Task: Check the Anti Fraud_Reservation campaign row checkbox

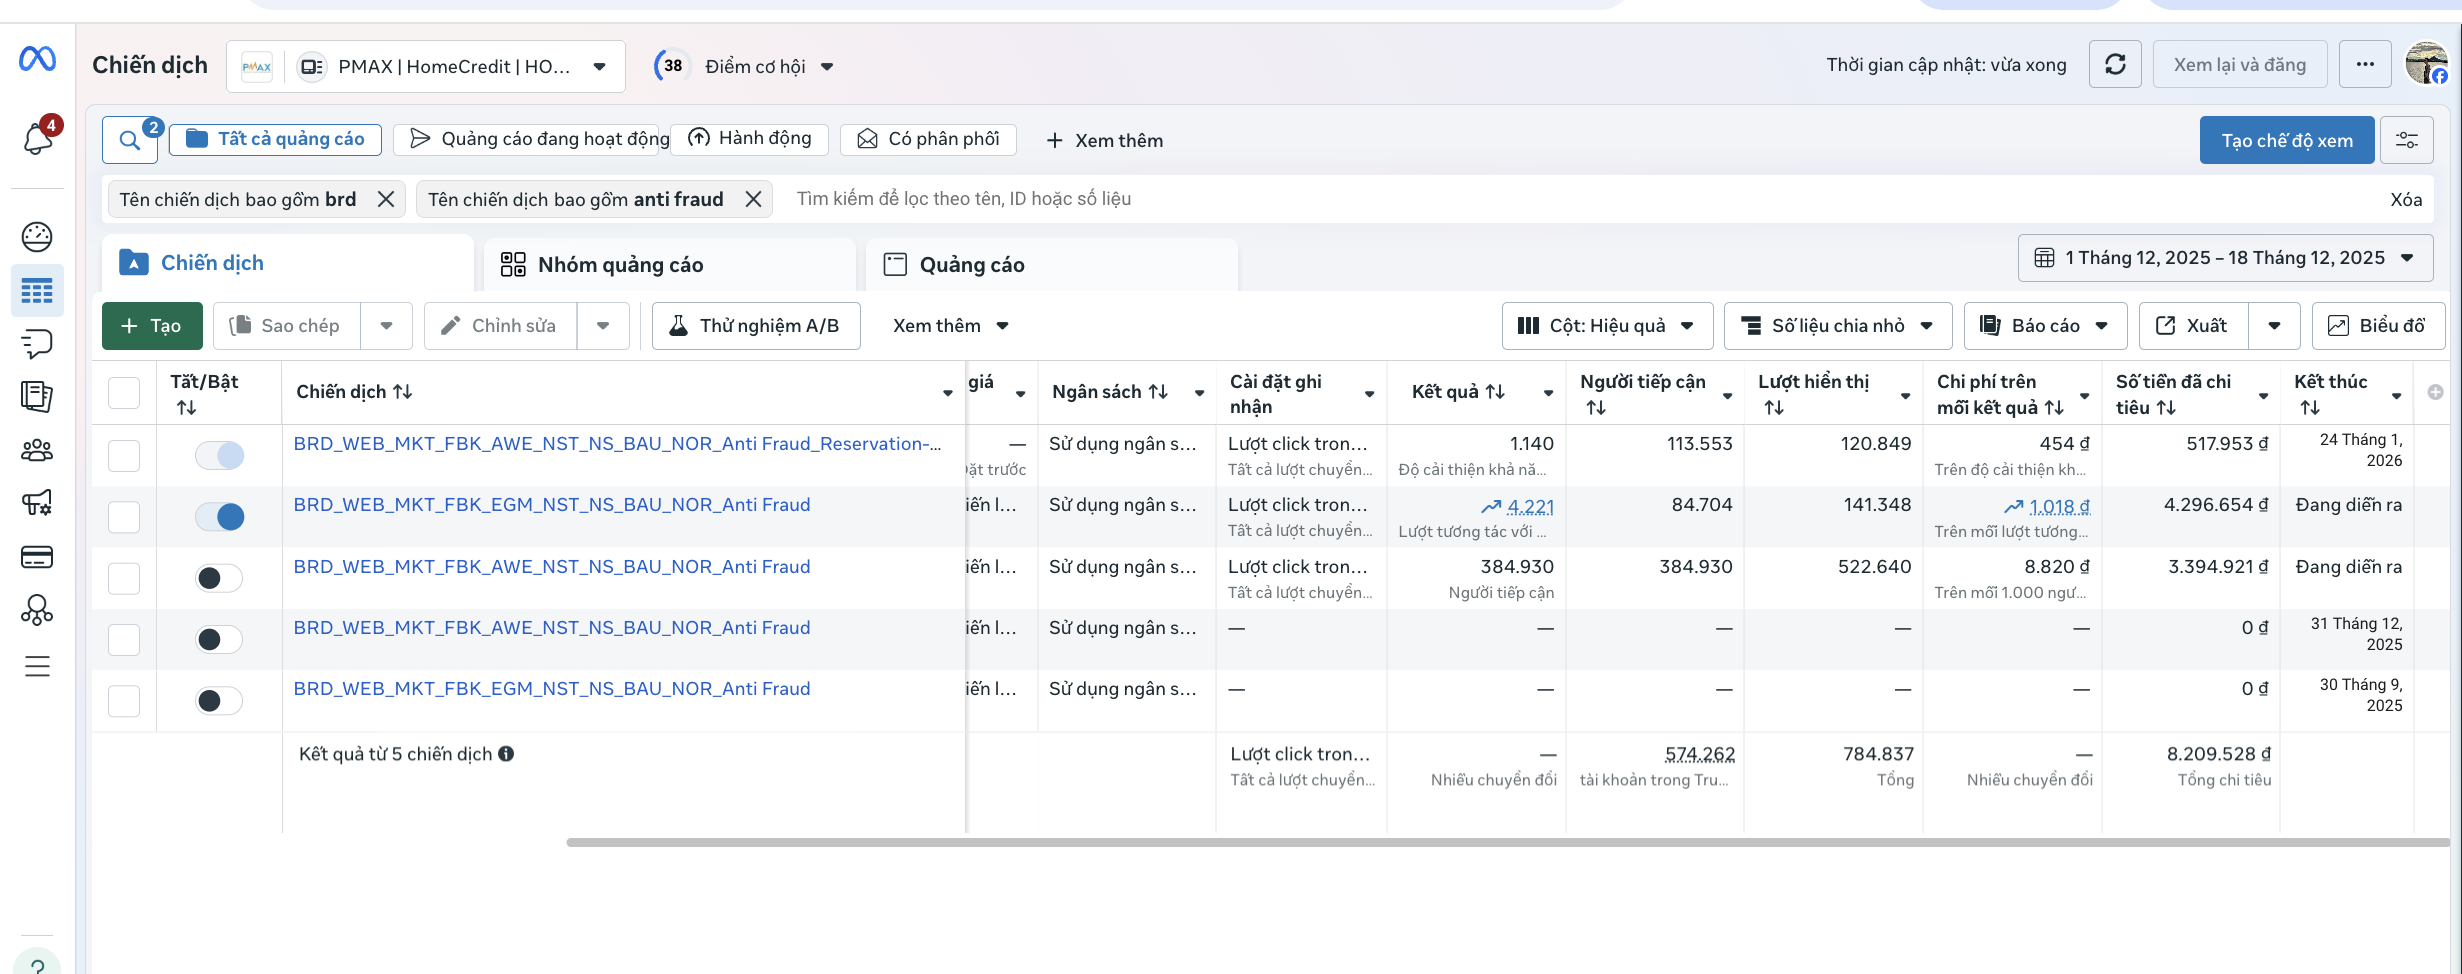Action: click(124, 456)
